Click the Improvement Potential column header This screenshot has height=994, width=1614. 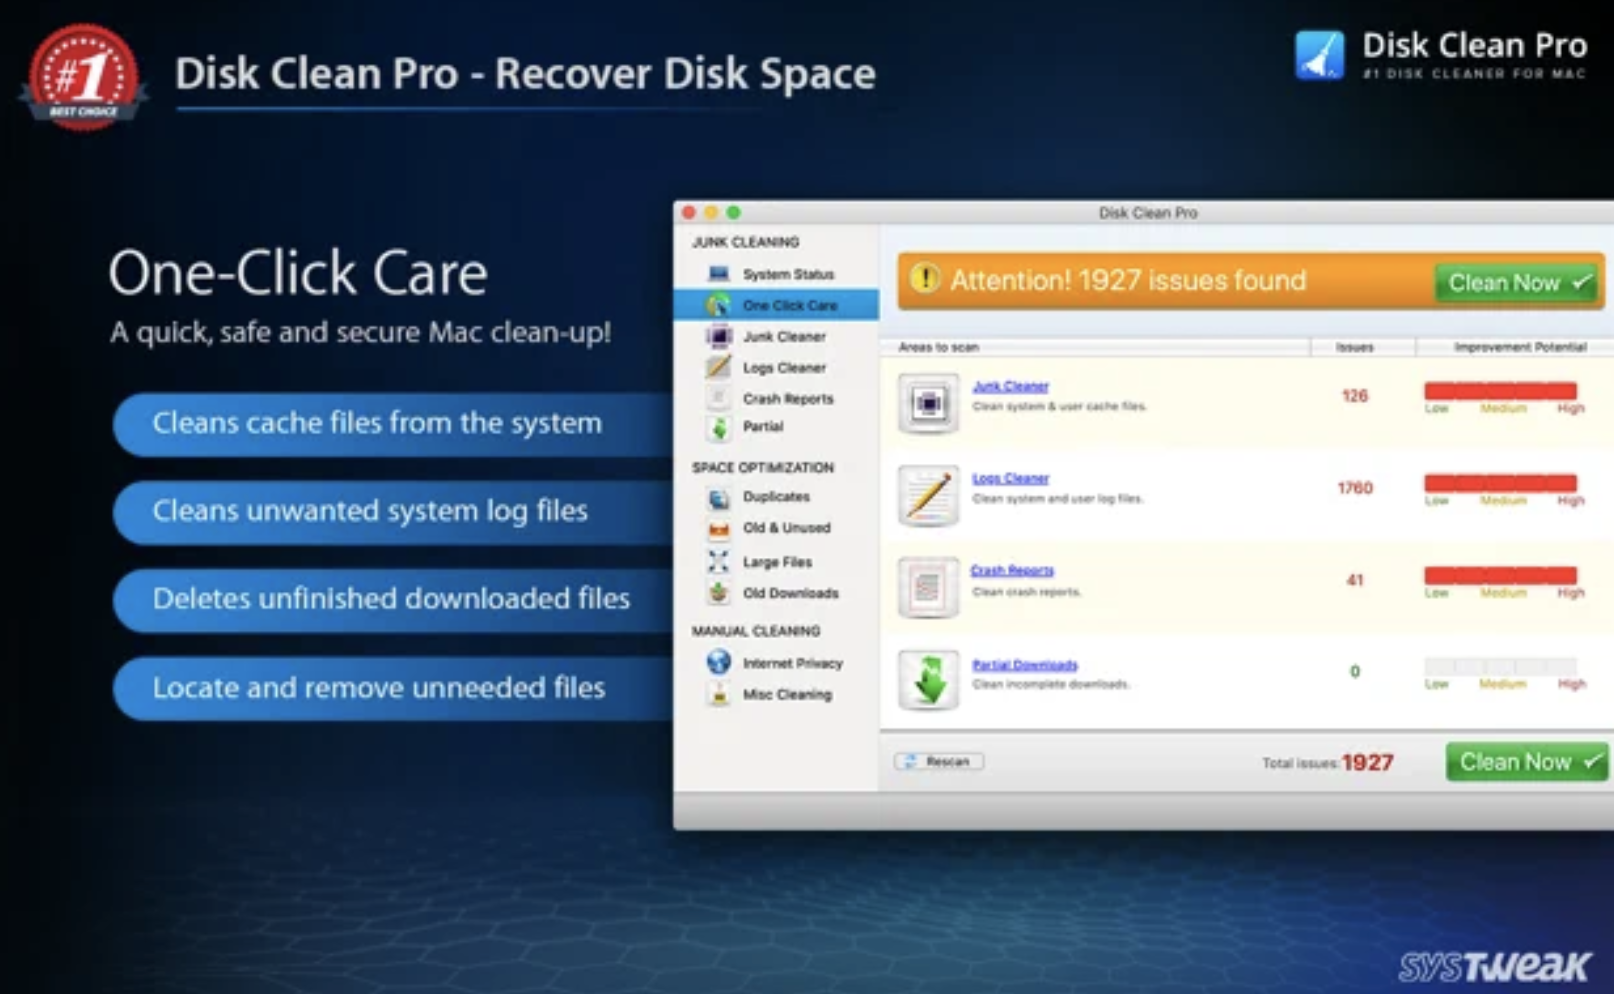click(x=1520, y=347)
